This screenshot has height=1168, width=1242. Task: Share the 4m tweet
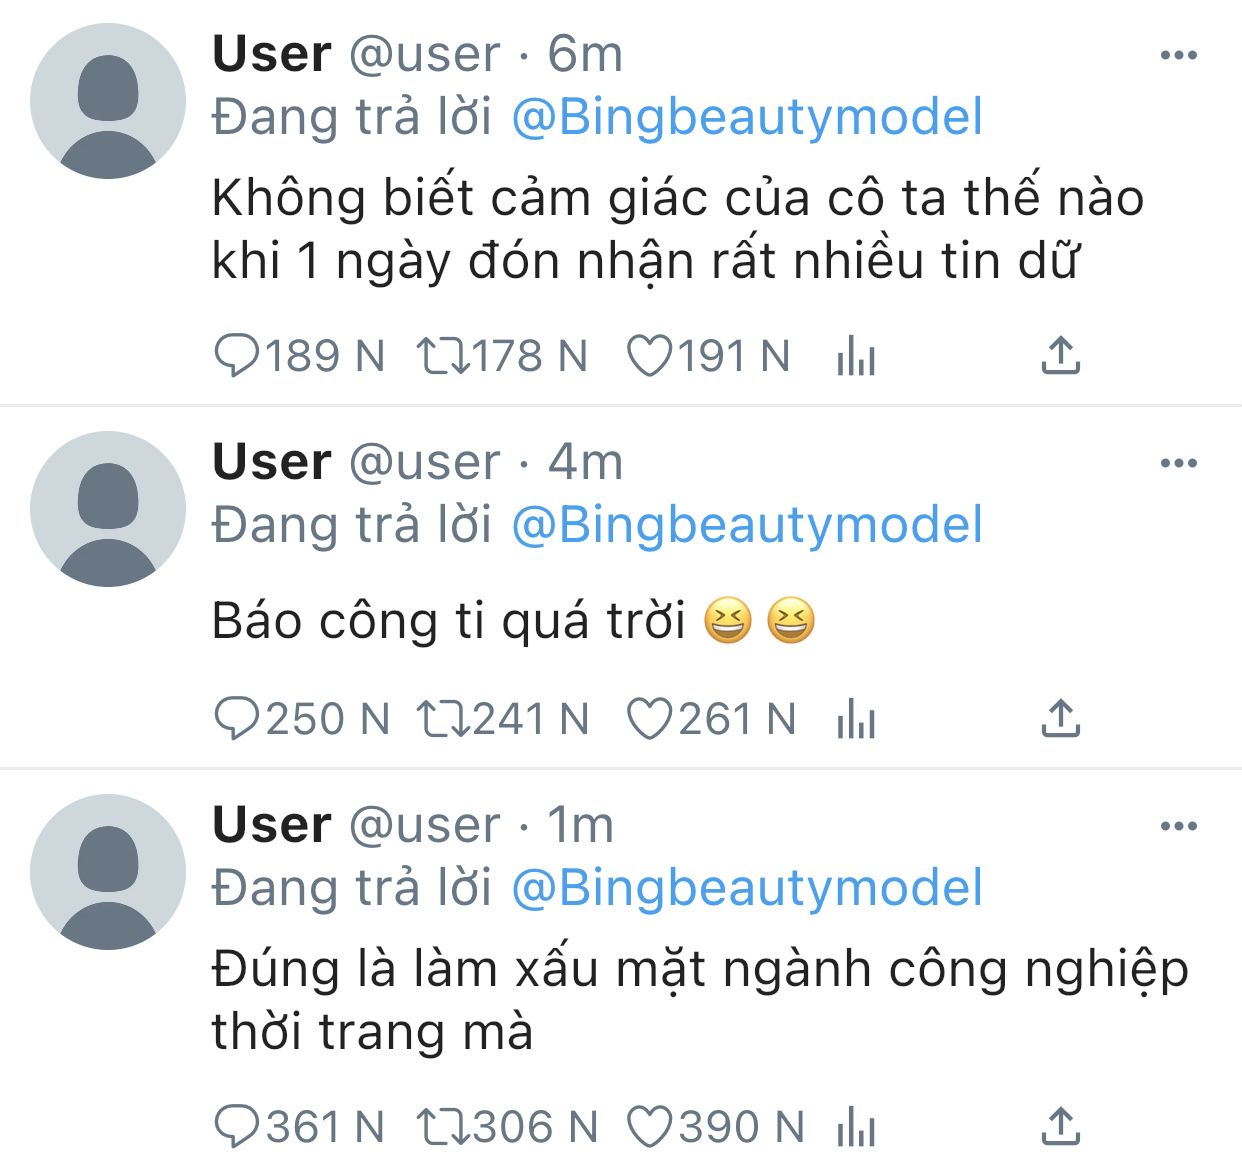(x=1061, y=718)
